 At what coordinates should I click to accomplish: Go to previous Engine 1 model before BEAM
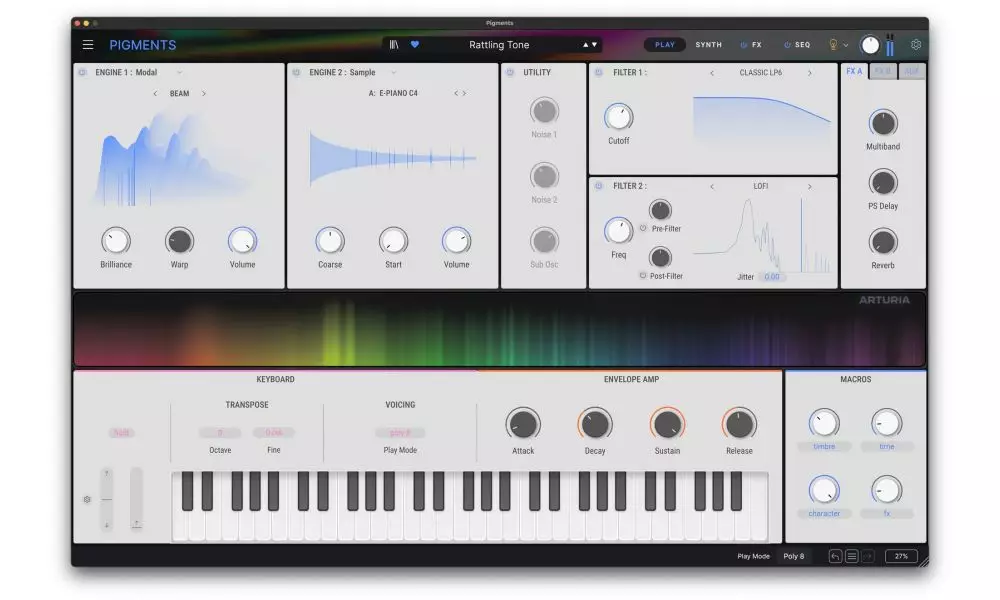click(x=155, y=94)
